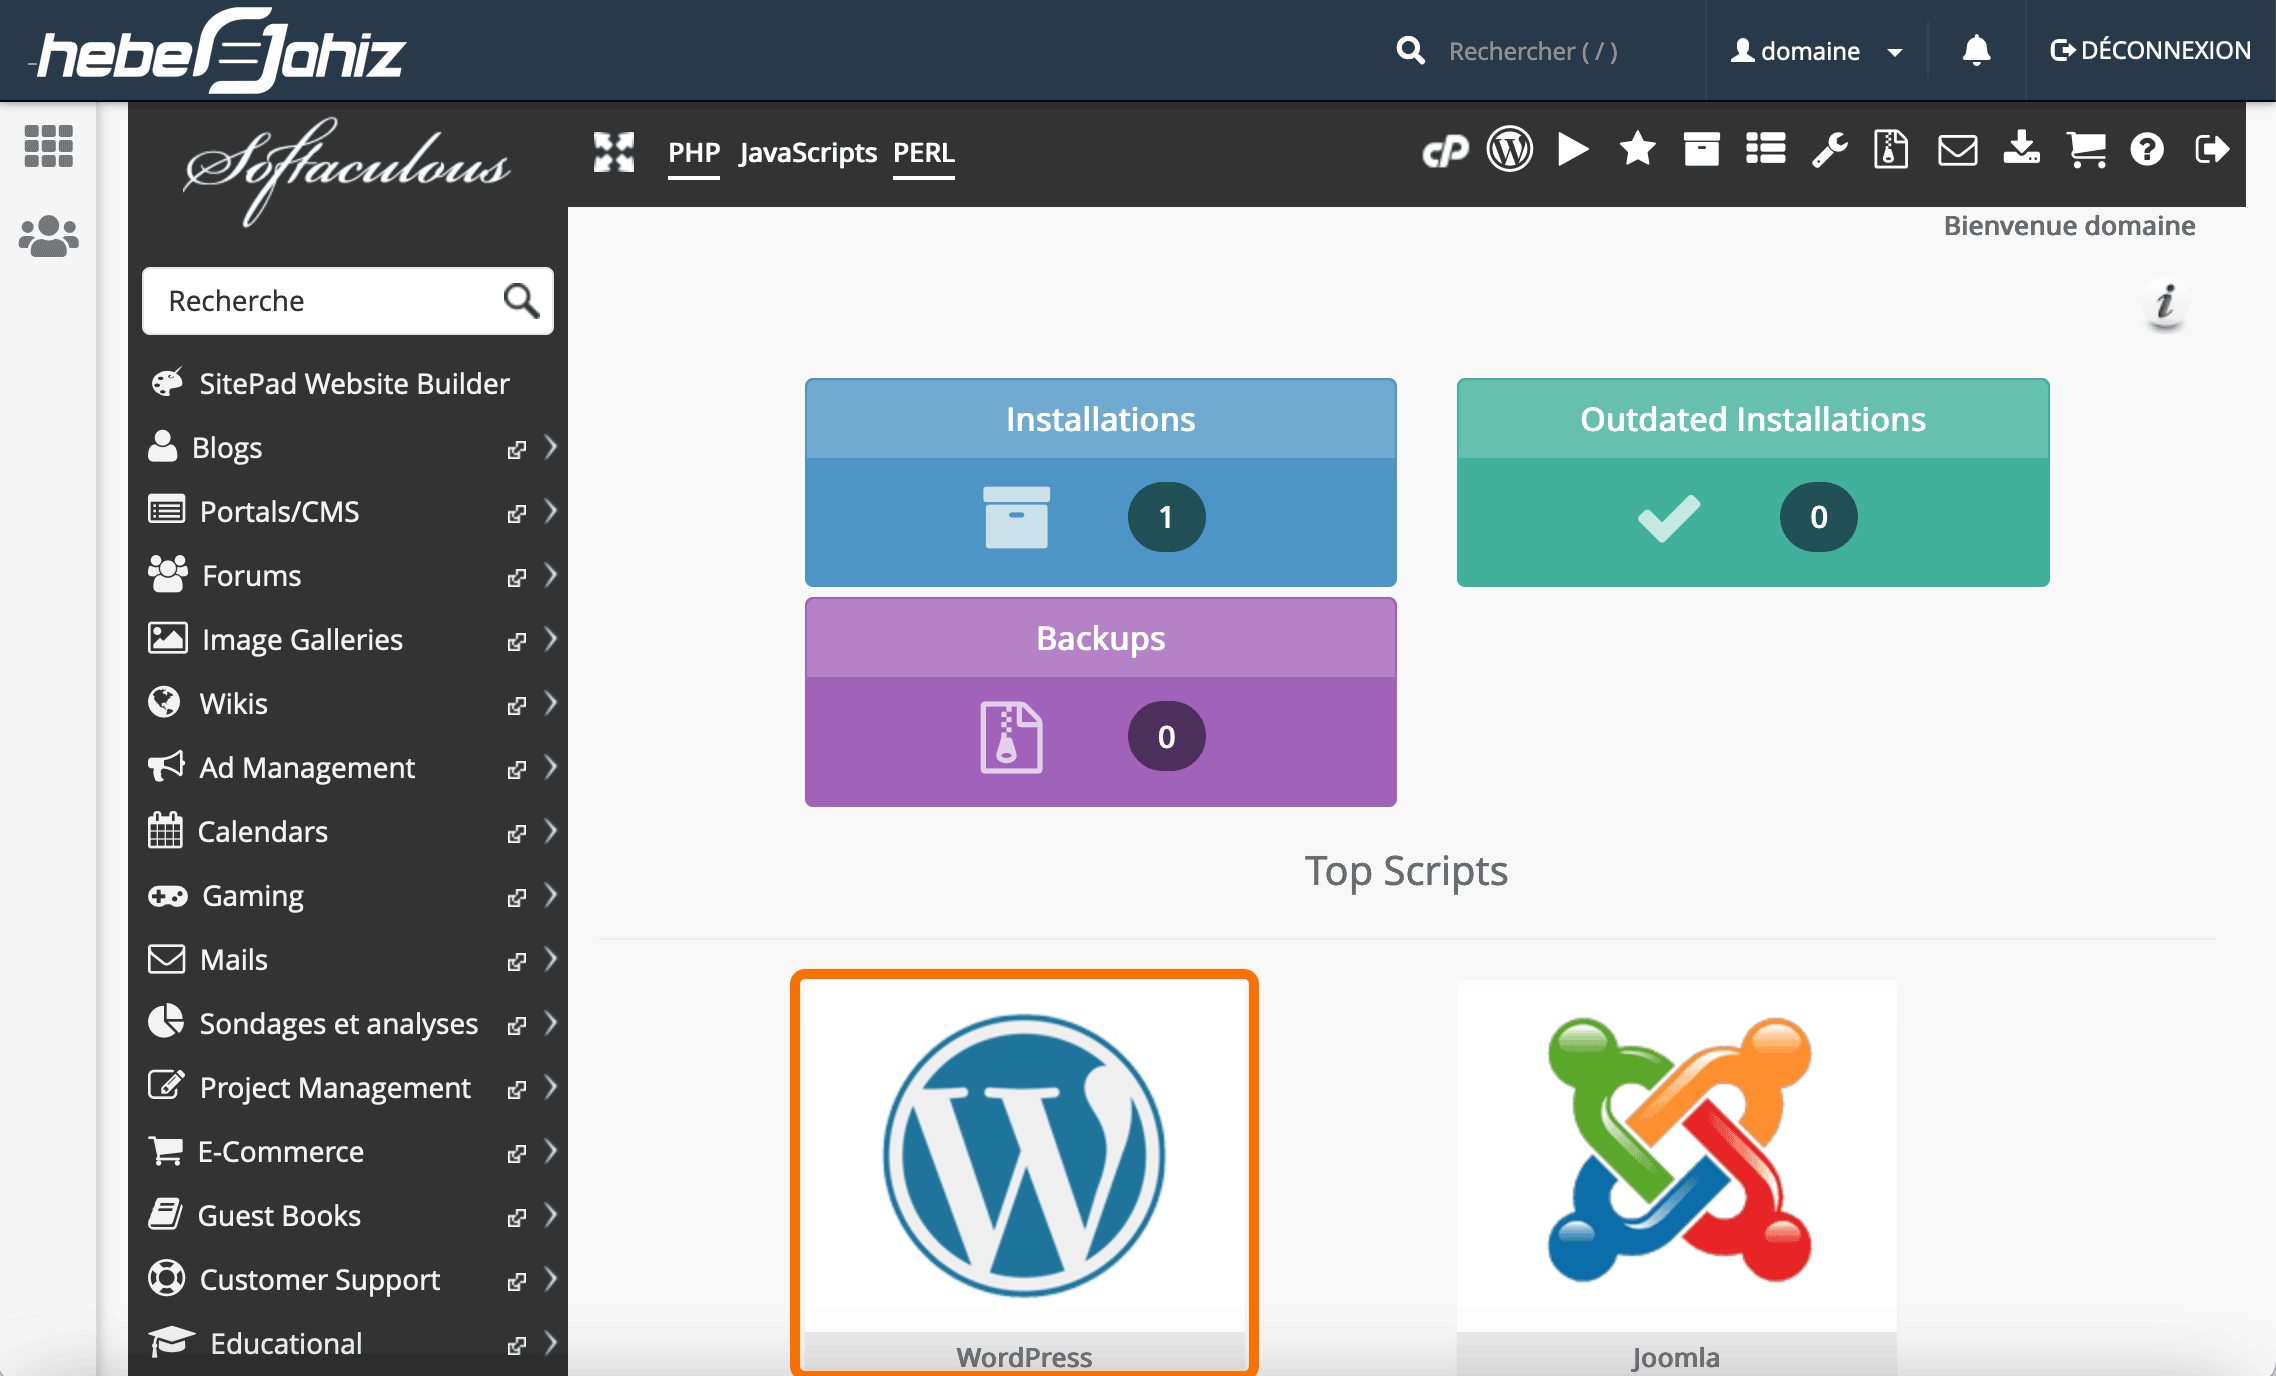
Task: Open WordPress manager icon in Softaculous toolbar
Action: (x=1509, y=150)
